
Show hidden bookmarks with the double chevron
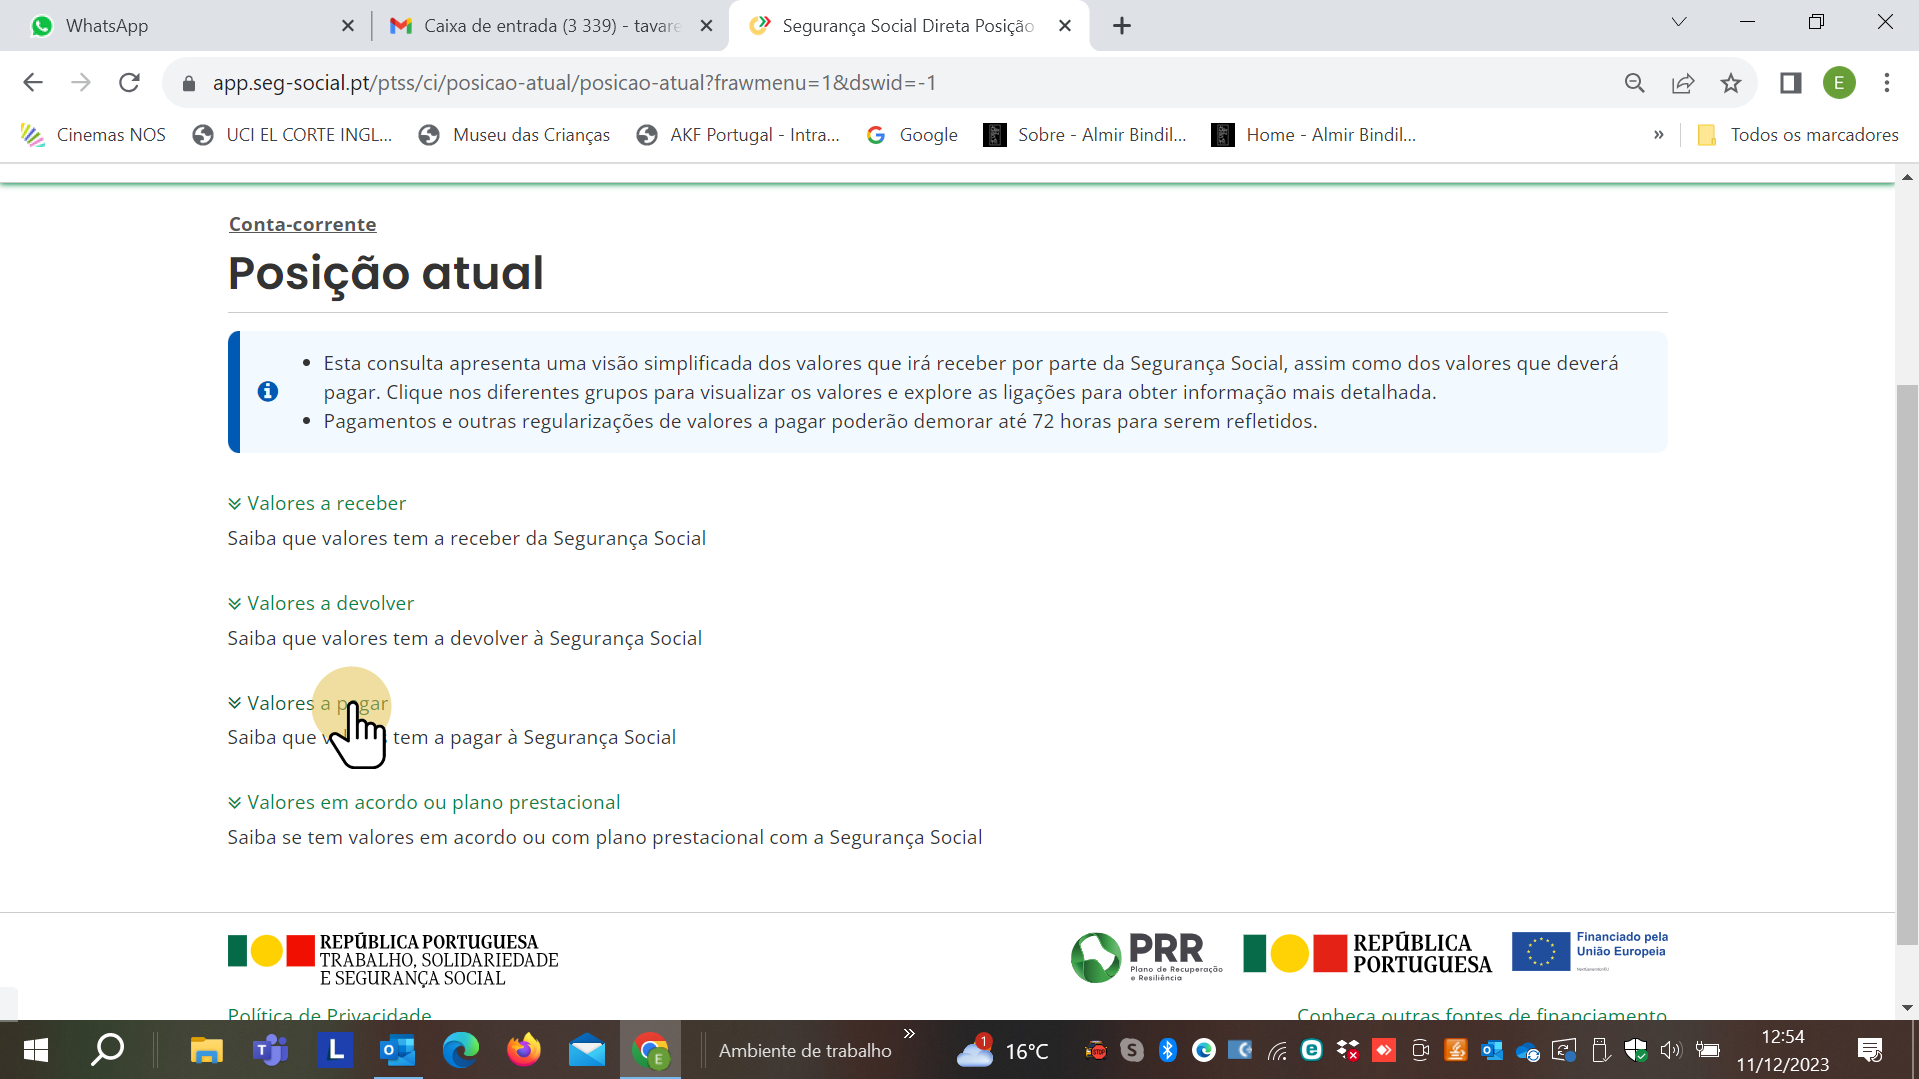click(1658, 135)
